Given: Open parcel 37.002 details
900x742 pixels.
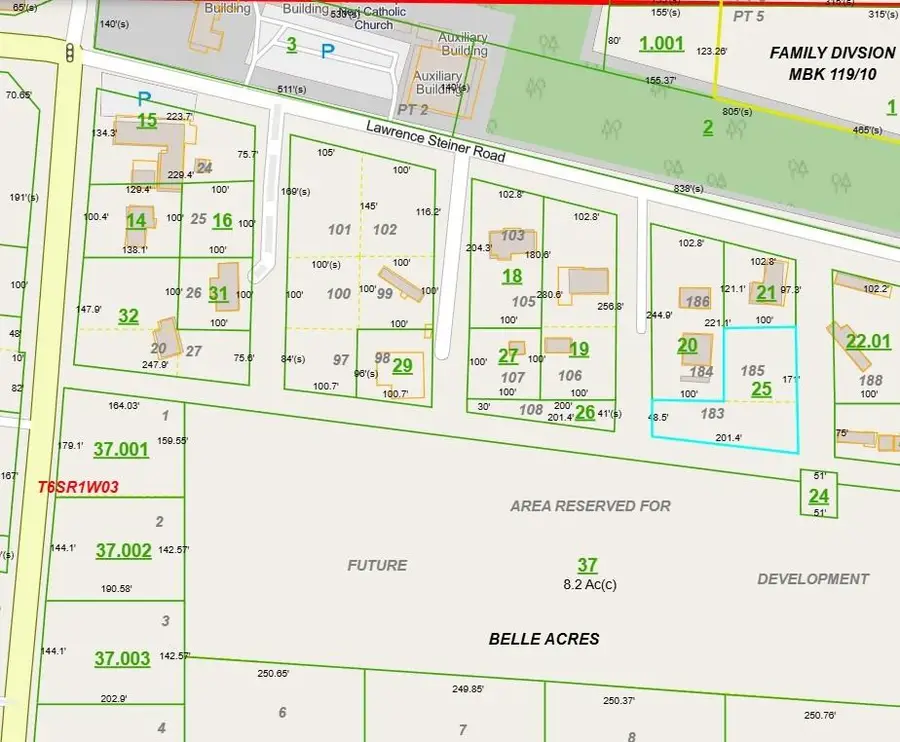Looking at the screenshot, I should tap(121, 549).
